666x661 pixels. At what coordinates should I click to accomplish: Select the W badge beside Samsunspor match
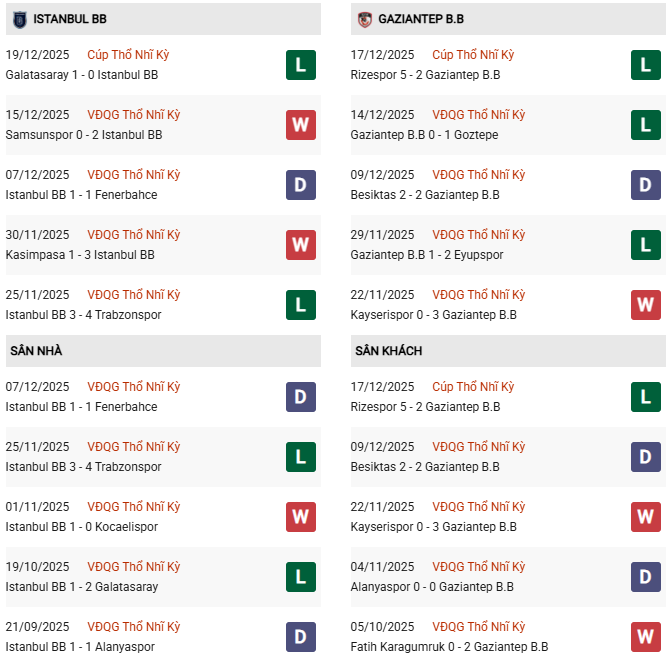(300, 125)
